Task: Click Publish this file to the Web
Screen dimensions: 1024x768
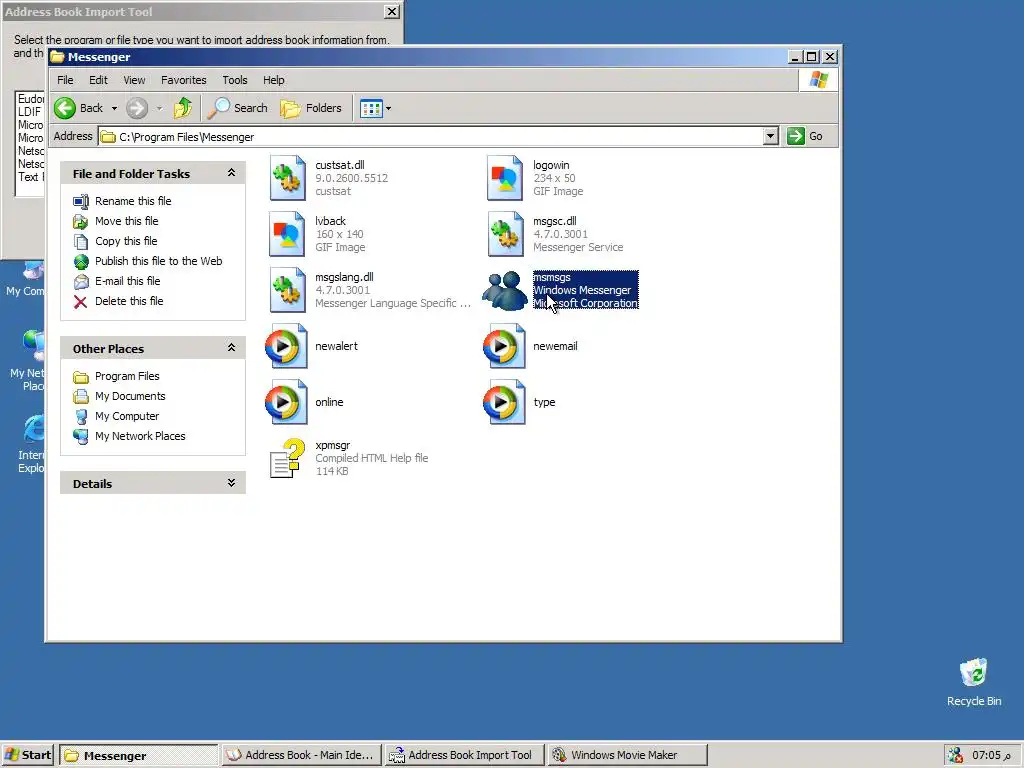Action: [x=159, y=261]
